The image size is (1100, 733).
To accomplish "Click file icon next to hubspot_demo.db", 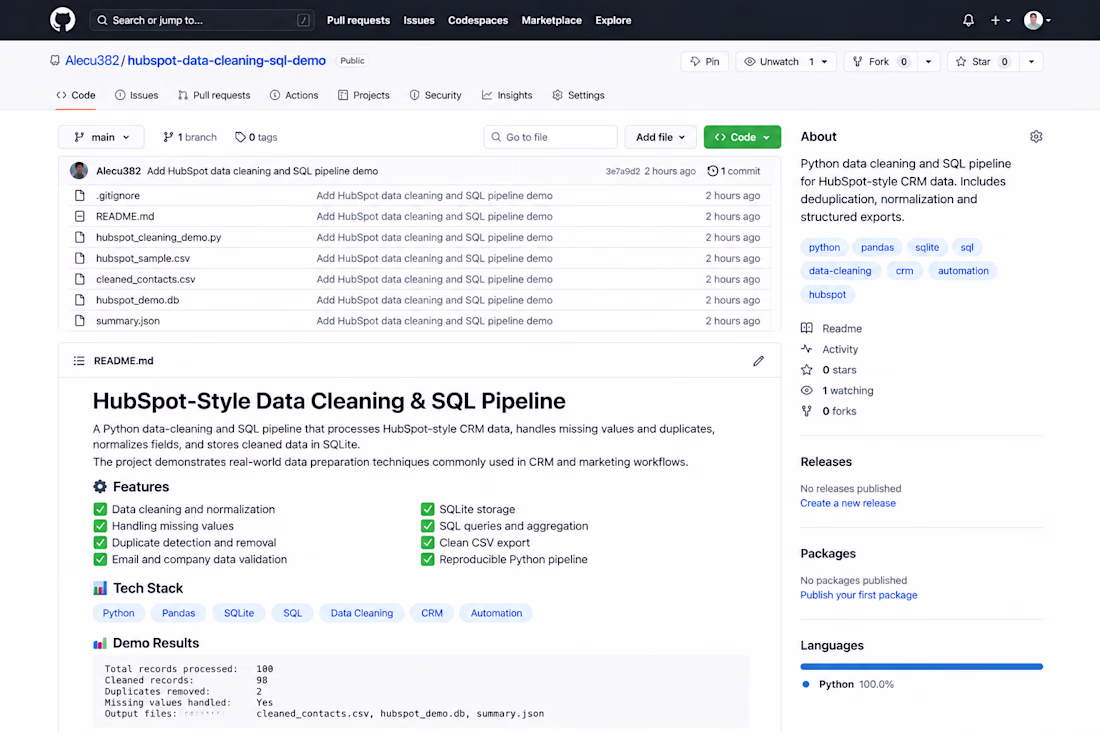I will pyautogui.click(x=80, y=300).
